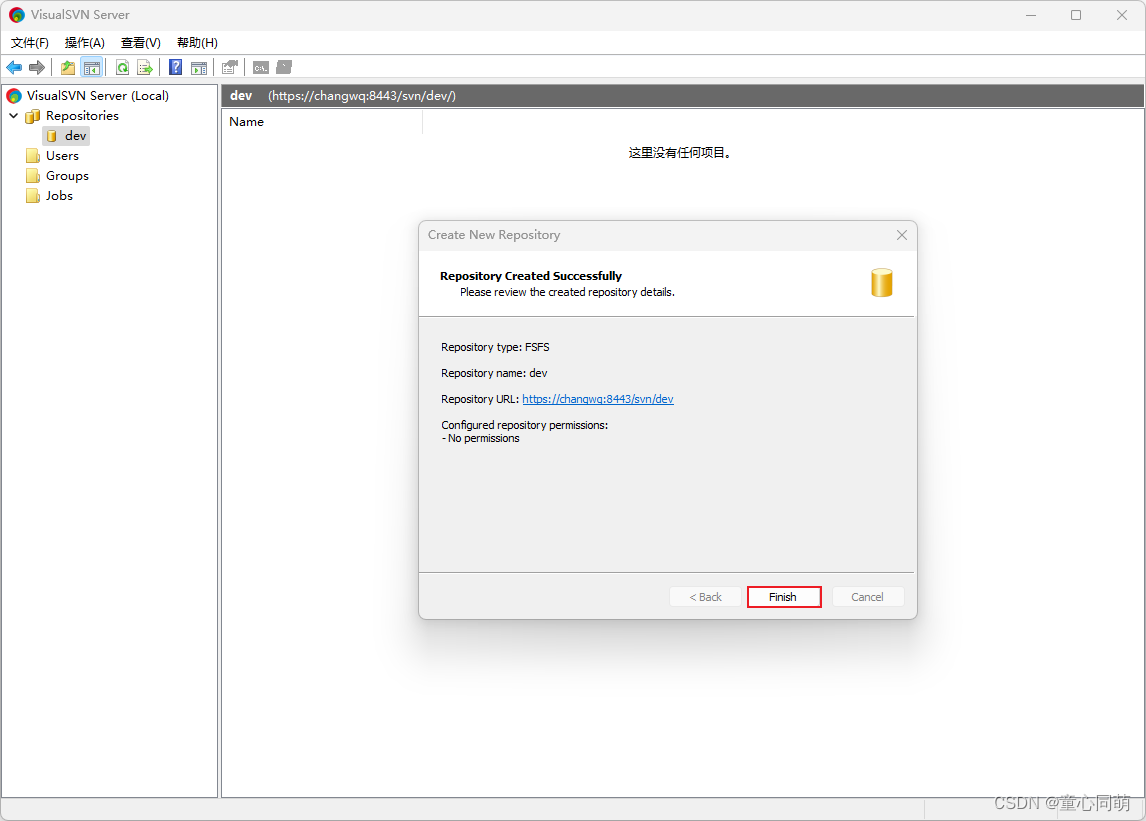Click the Groups folder icon
The image size is (1146, 821).
pyautogui.click(x=33, y=175)
